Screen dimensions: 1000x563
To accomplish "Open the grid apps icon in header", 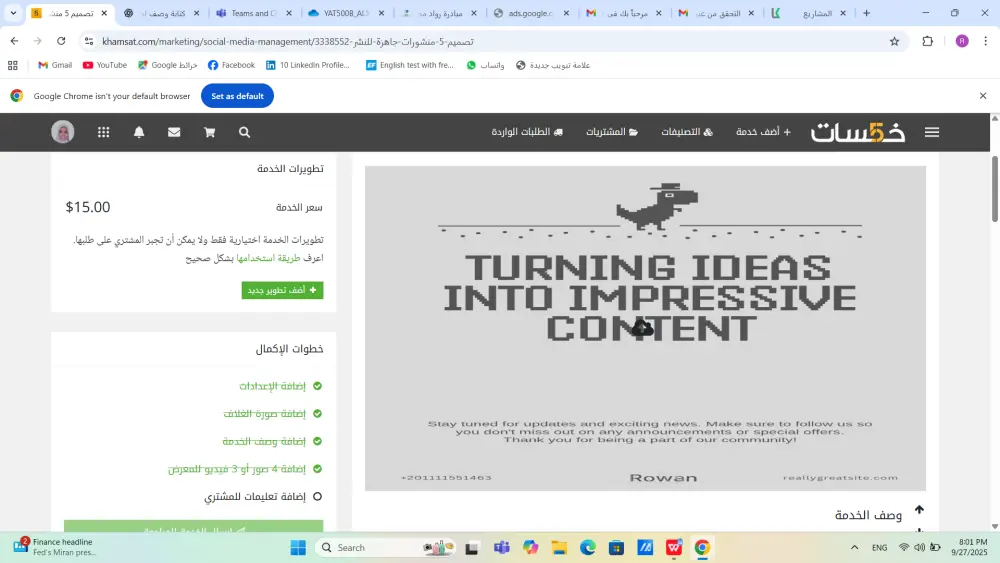I will click(x=103, y=132).
